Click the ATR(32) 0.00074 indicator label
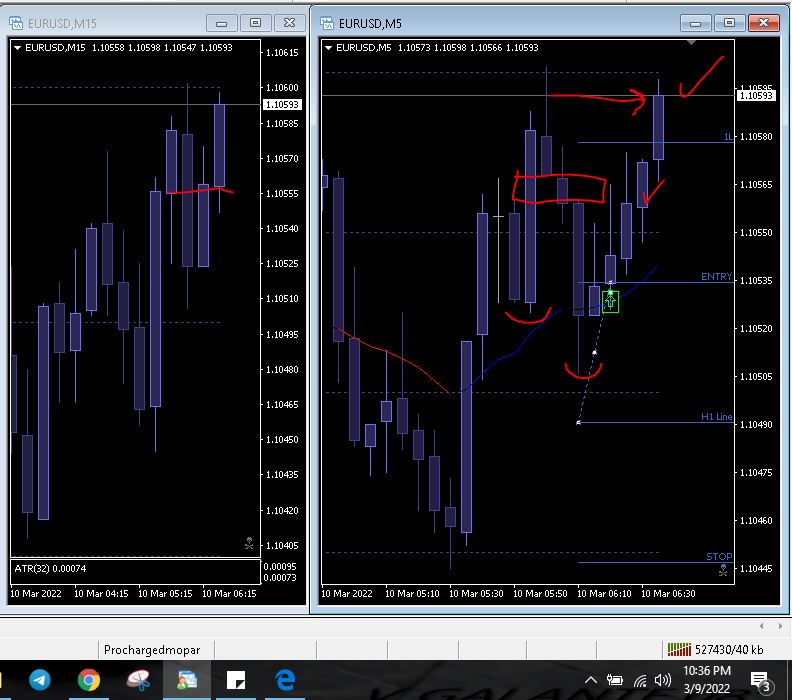Image resolution: width=792 pixels, height=700 pixels. tap(50, 568)
